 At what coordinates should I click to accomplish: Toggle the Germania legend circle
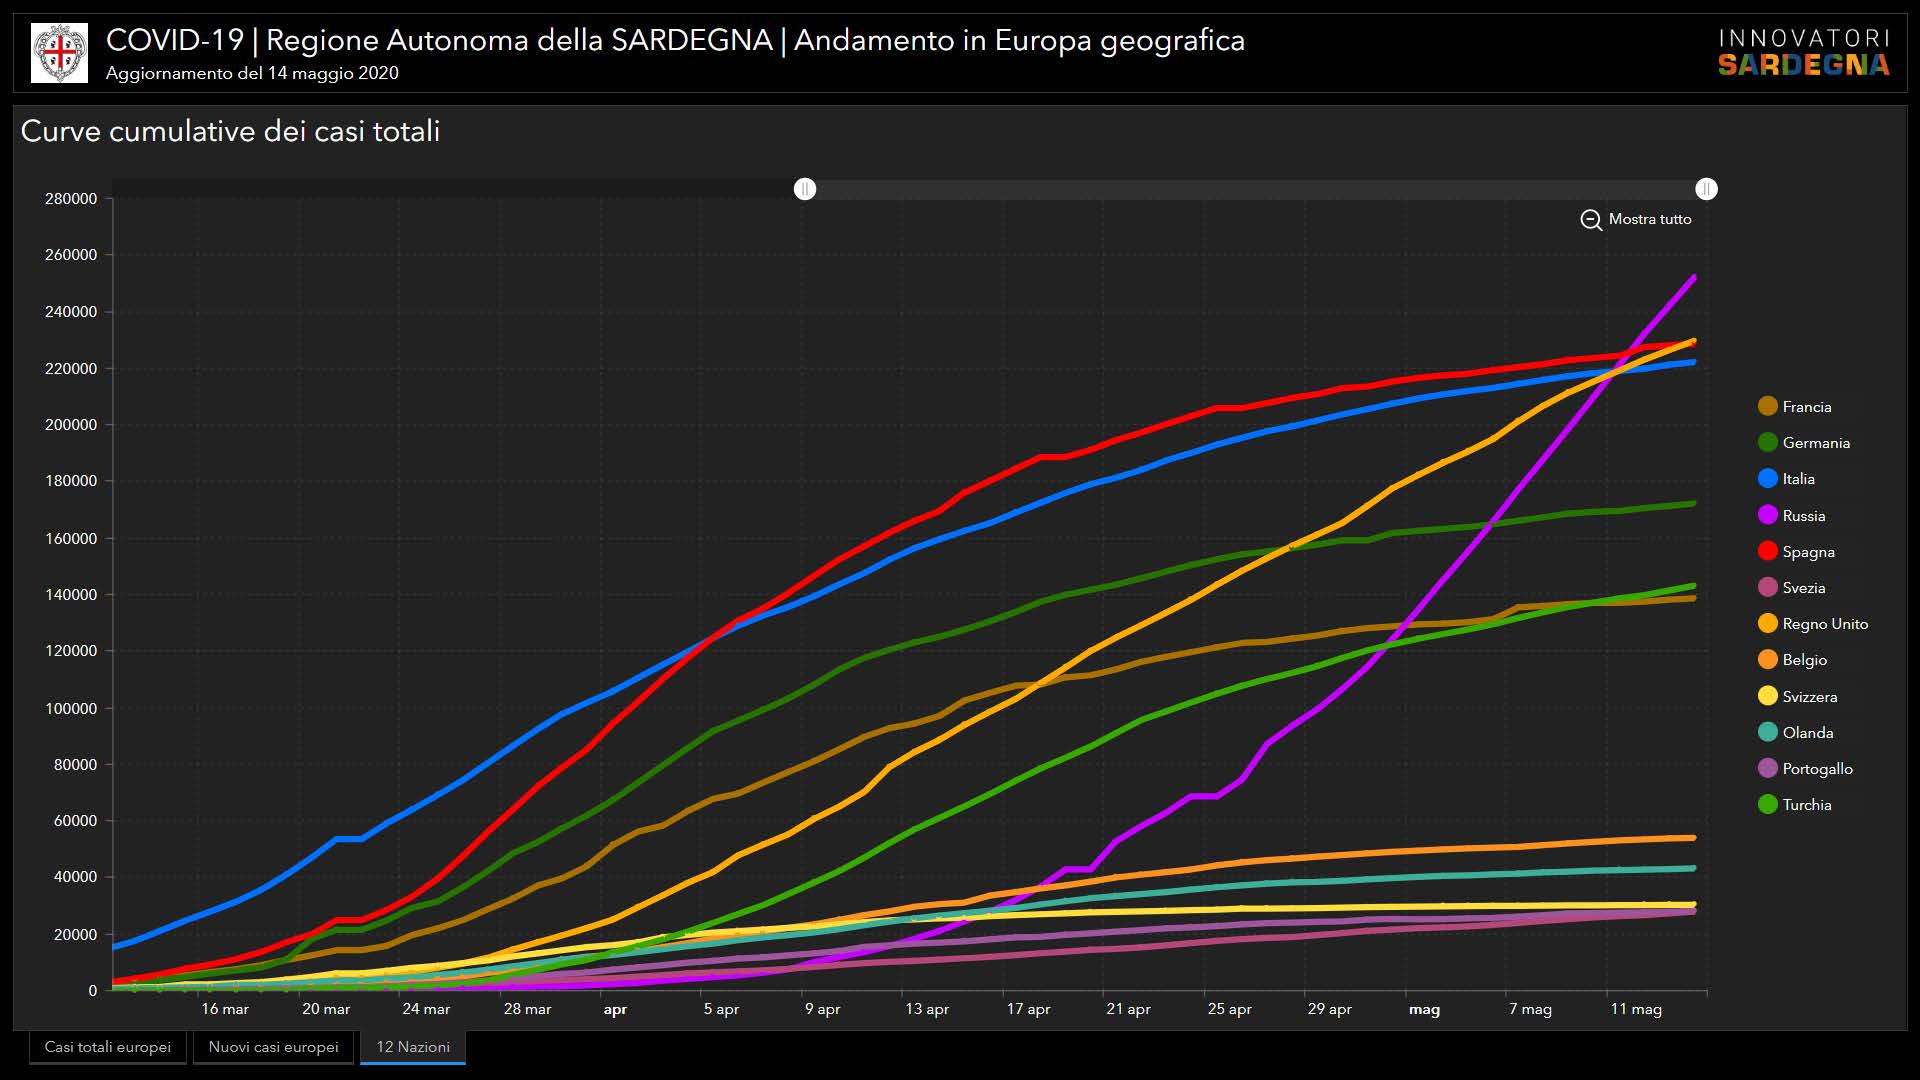(1767, 442)
